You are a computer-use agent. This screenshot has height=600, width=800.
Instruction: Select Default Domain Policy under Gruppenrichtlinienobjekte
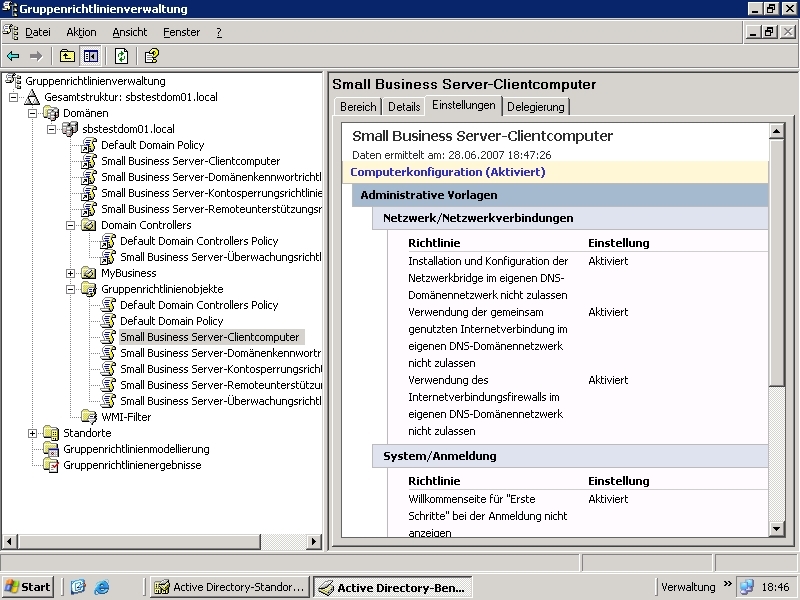point(171,321)
